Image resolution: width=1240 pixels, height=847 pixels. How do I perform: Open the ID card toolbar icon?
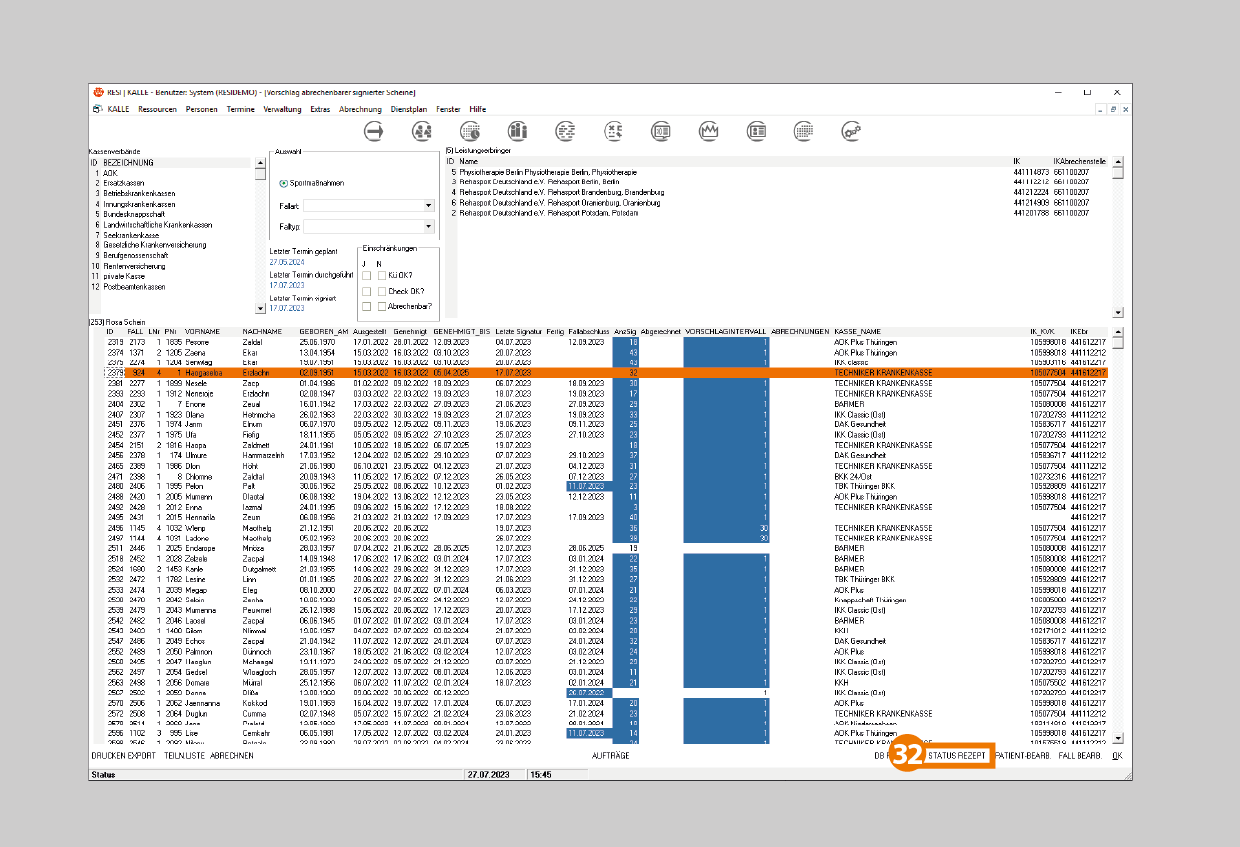coord(757,131)
